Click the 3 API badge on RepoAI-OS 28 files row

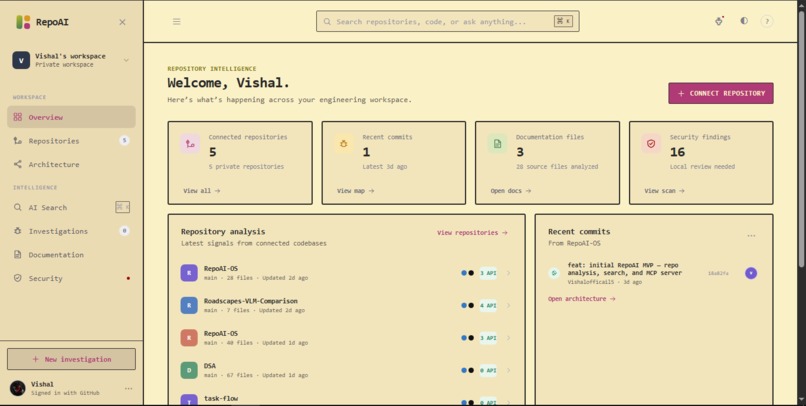tap(488, 273)
